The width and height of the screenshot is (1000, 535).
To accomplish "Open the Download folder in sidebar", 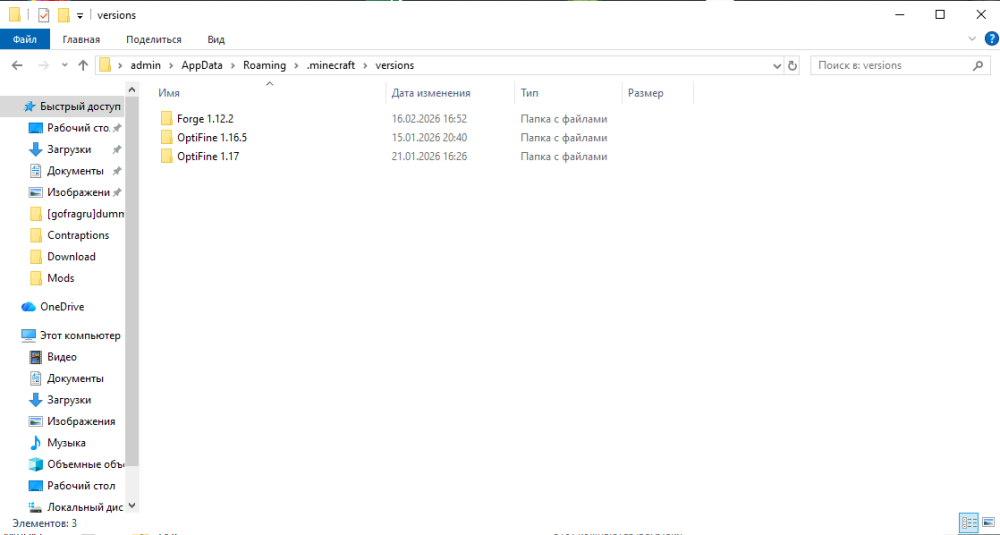I will click(x=69, y=256).
